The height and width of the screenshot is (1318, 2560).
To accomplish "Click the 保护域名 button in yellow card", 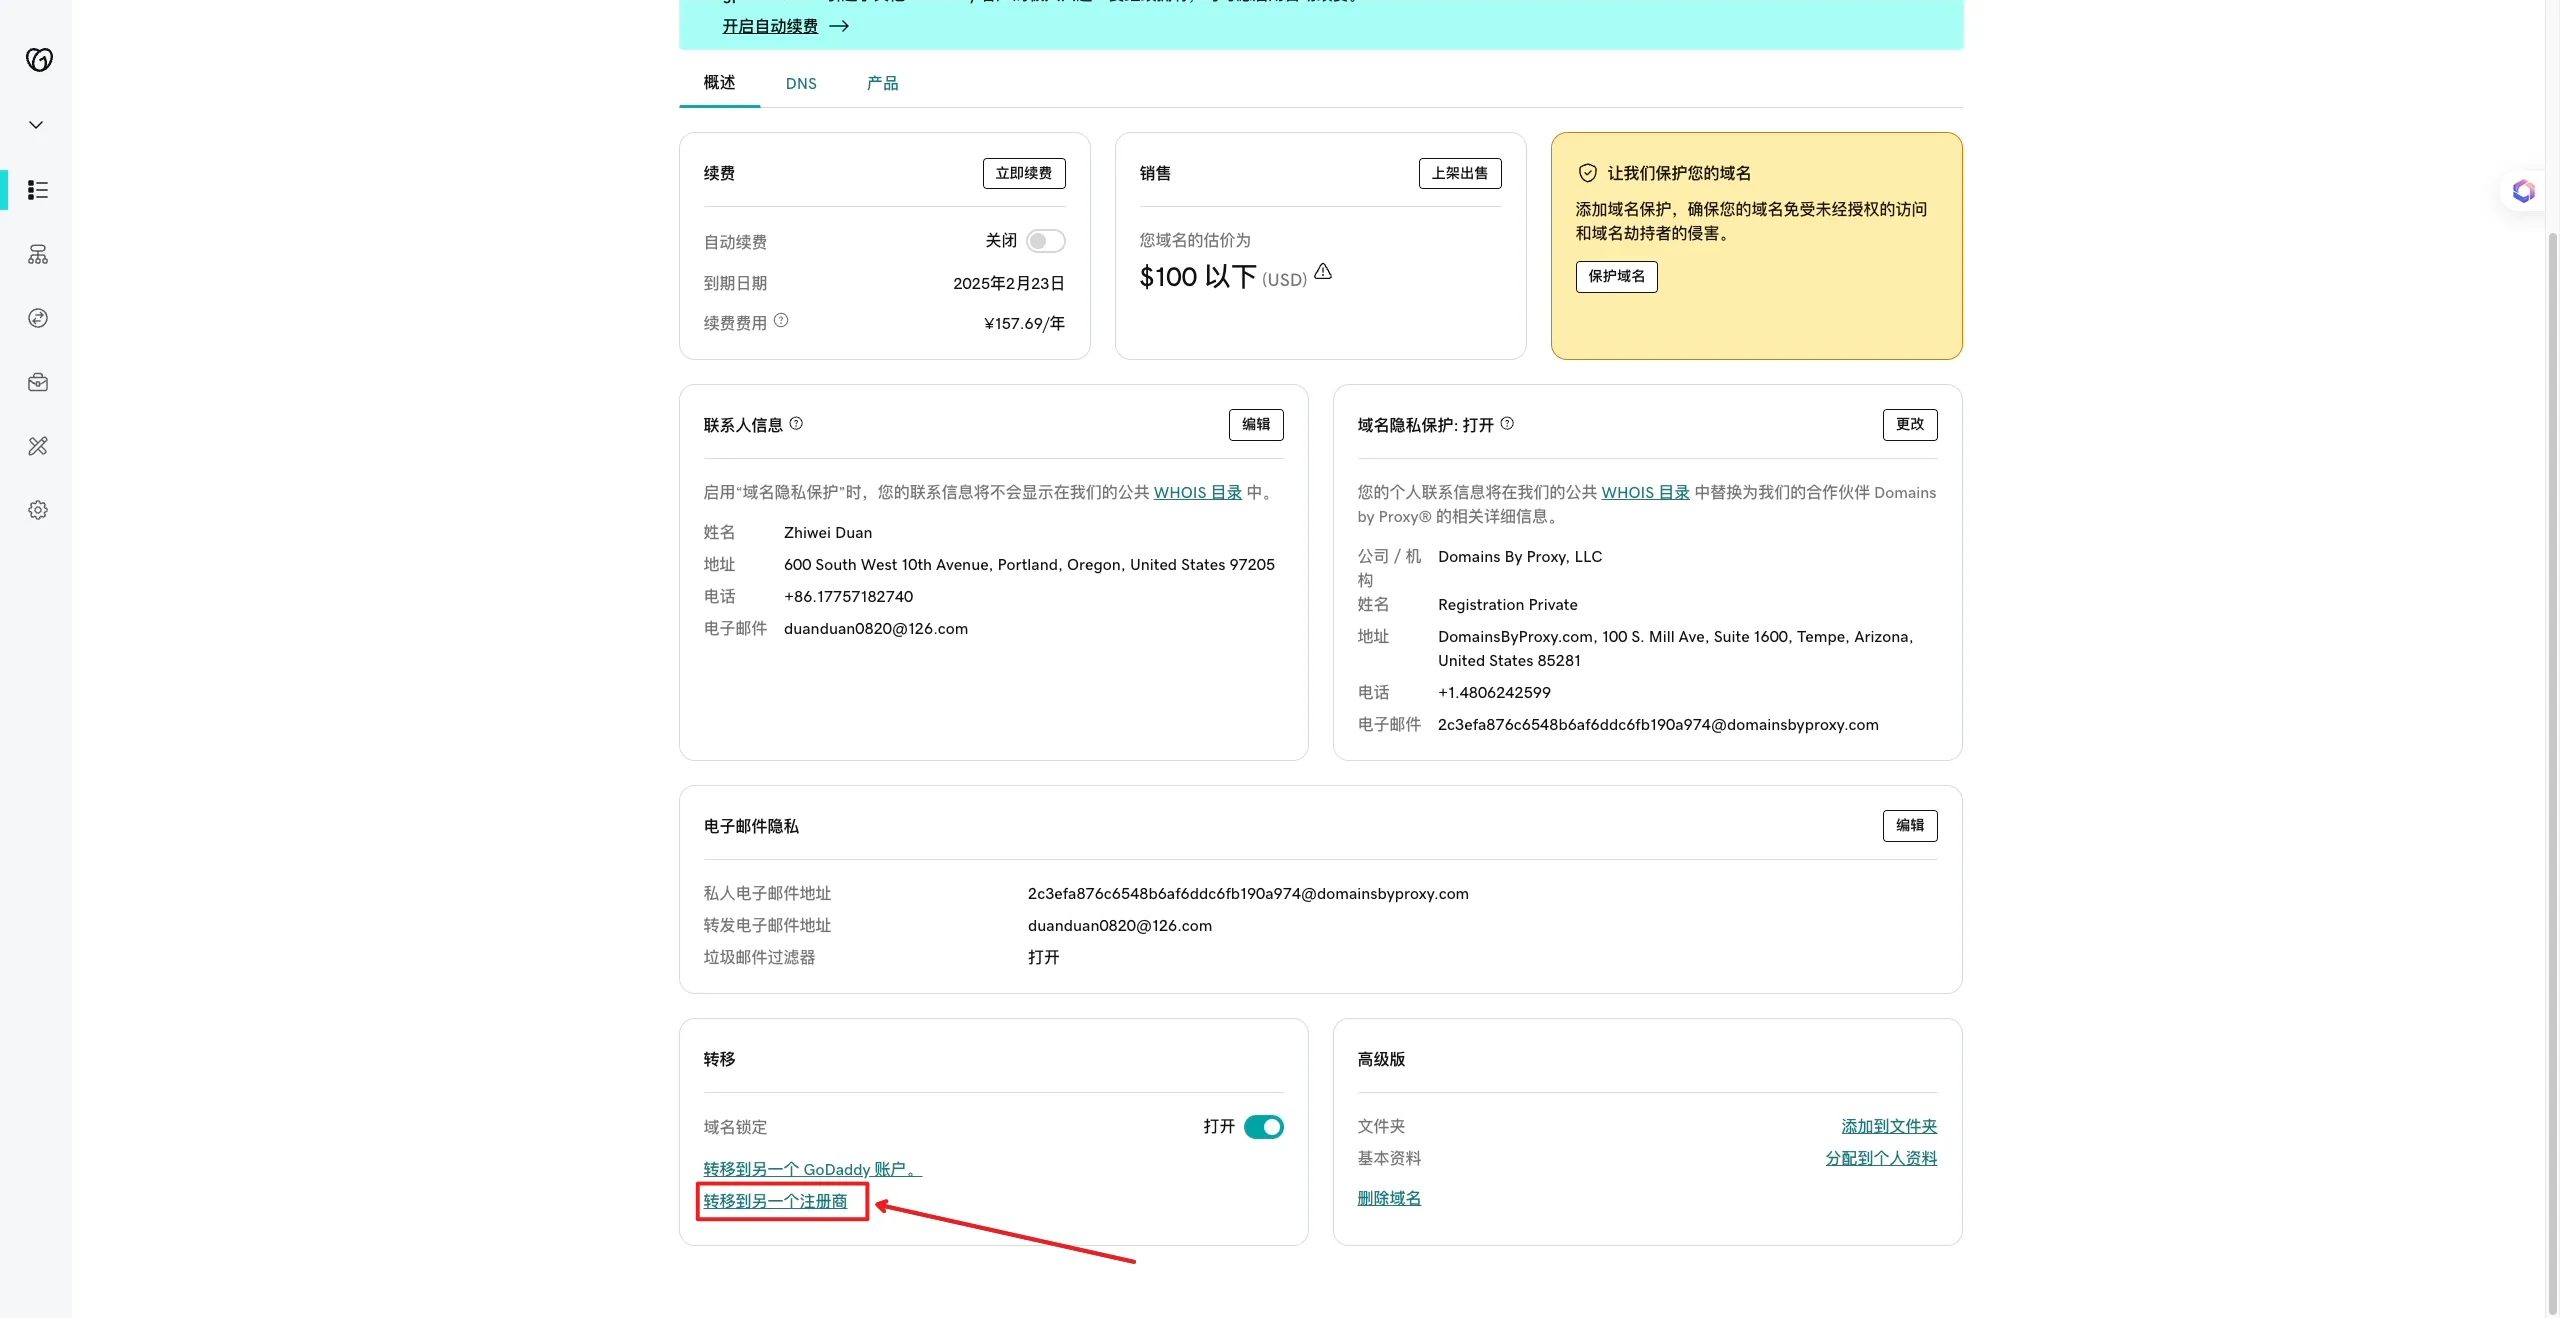I will (x=1616, y=276).
